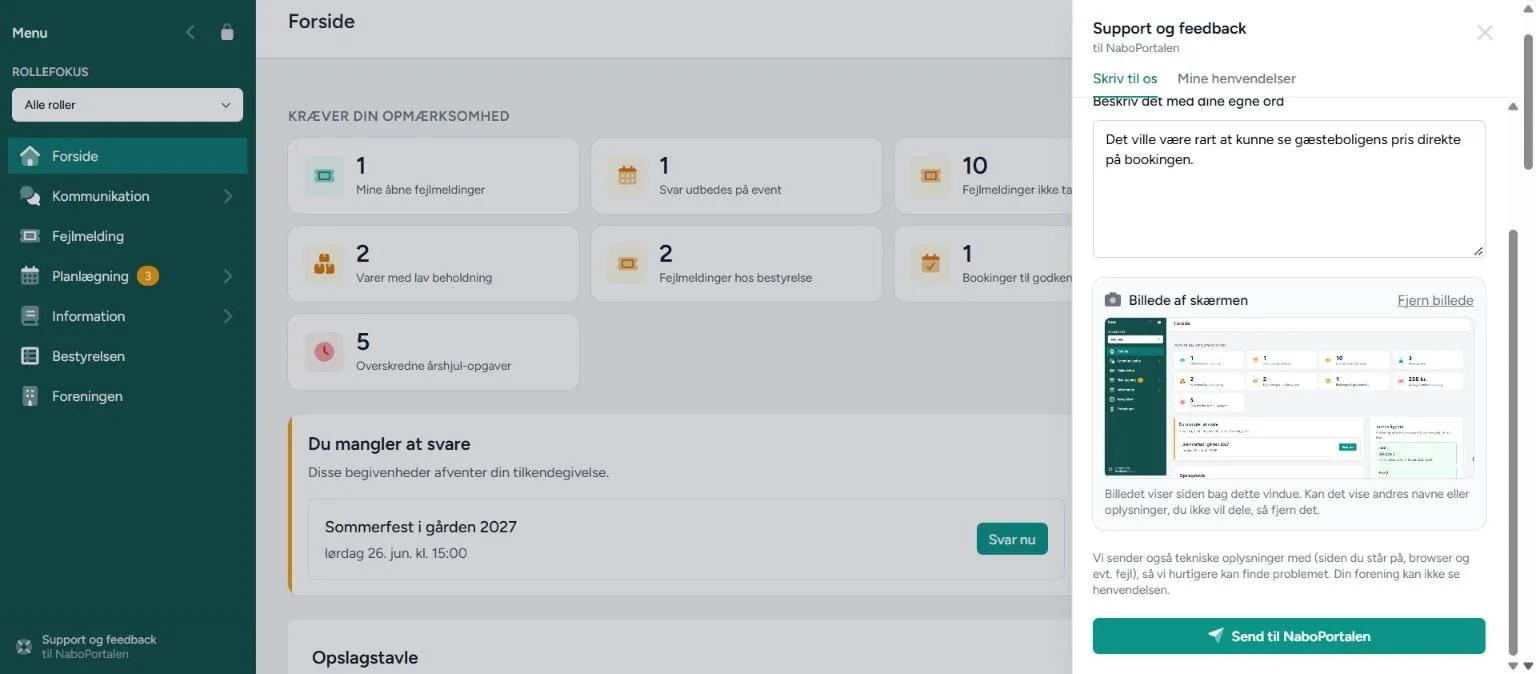Image resolution: width=1536 pixels, height=674 pixels.
Task: Open the Varer med lav beholdning boxes icon
Action: coord(324,264)
